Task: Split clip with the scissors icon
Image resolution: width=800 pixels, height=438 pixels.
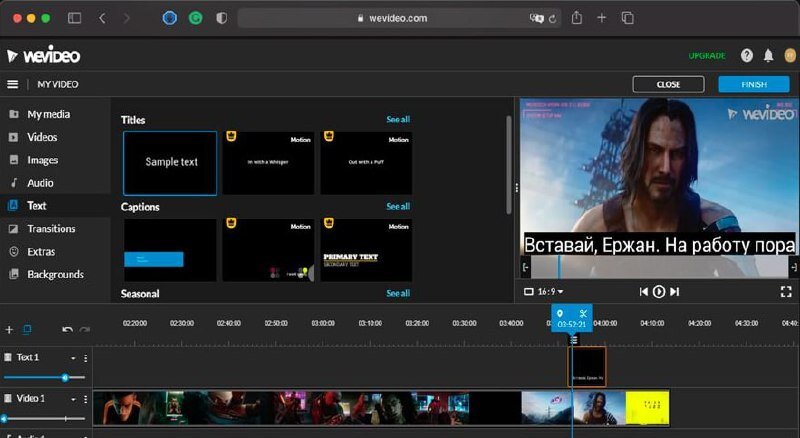Action: [583, 313]
